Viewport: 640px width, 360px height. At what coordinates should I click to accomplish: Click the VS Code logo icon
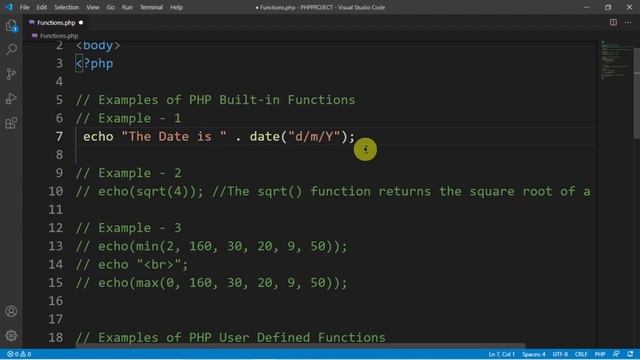(9, 7)
